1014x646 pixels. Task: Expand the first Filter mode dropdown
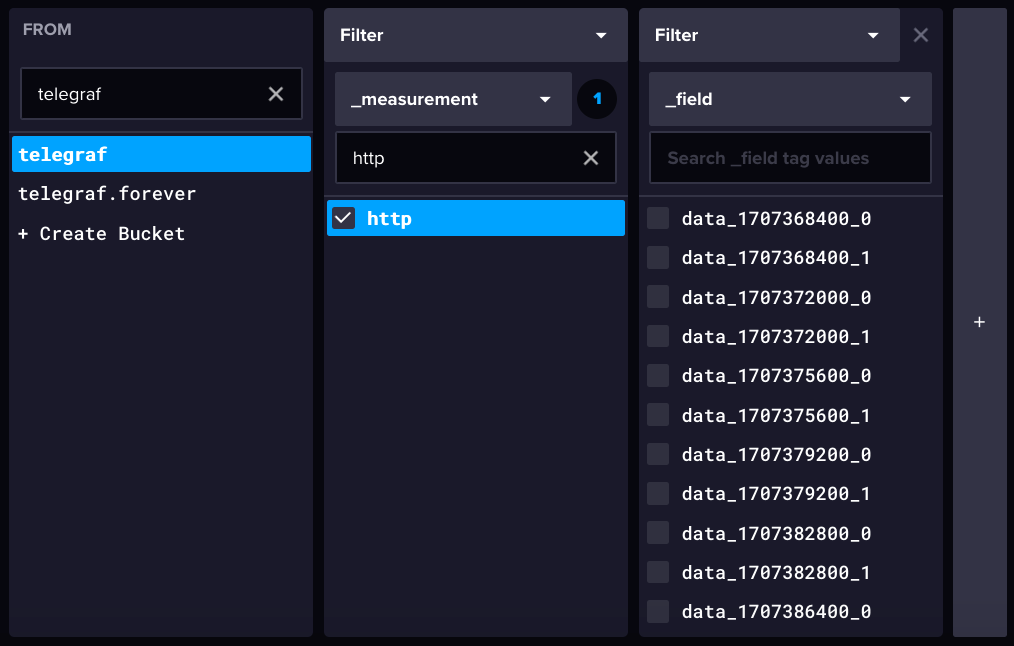pos(475,35)
